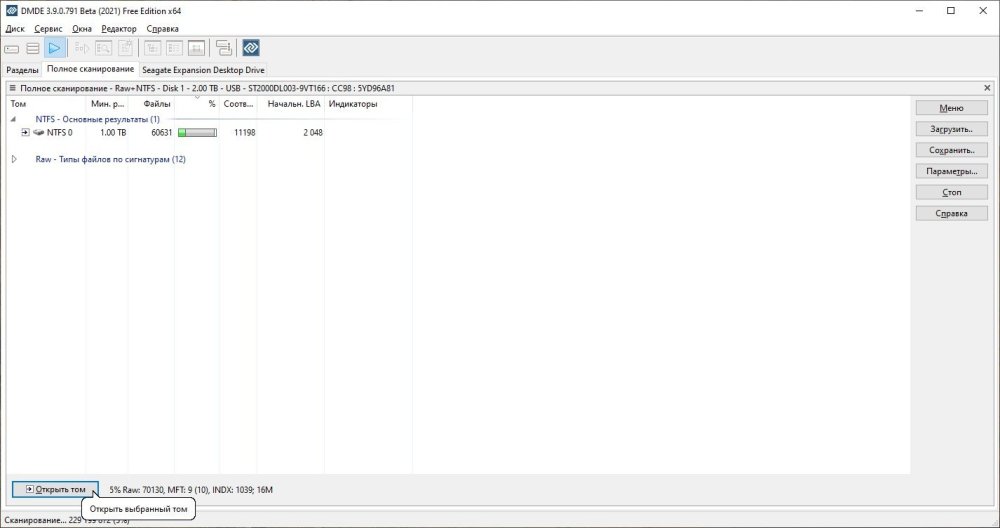Click the magnifier search toolbar icon
This screenshot has width=1000, height=528.
click(x=103, y=48)
